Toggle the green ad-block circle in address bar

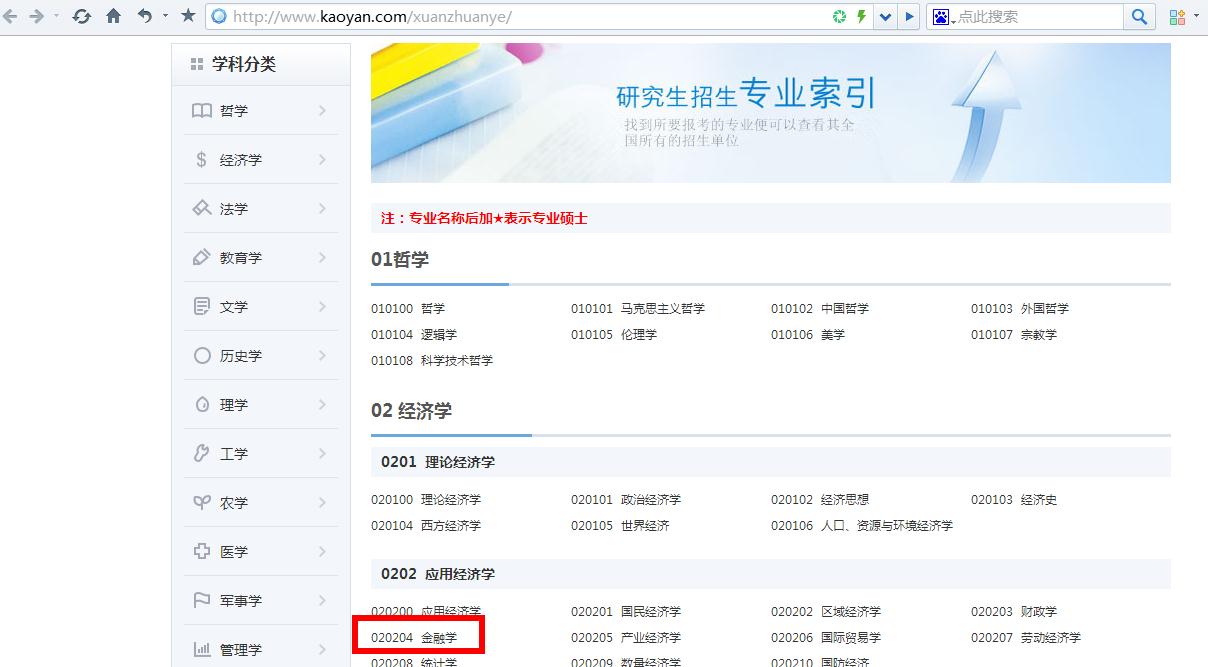838,16
